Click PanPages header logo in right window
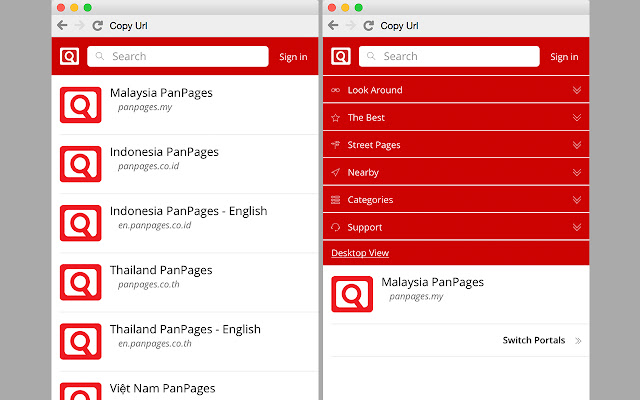 pyautogui.click(x=341, y=56)
